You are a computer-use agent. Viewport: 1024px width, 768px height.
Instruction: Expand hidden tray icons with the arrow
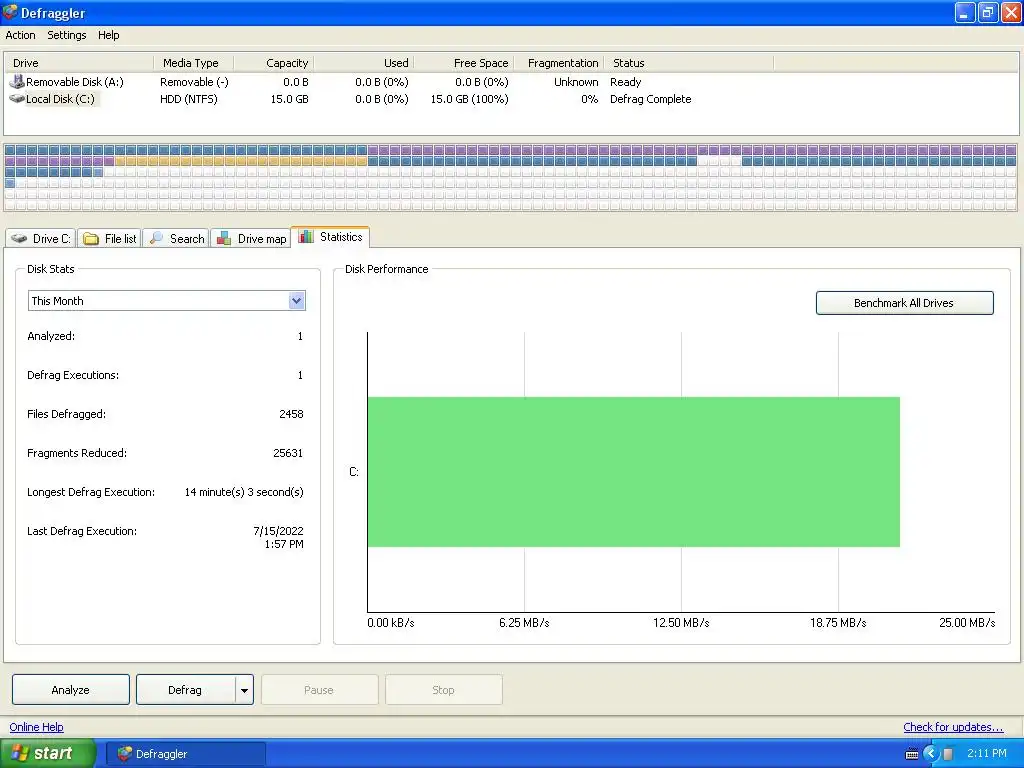coord(931,754)
